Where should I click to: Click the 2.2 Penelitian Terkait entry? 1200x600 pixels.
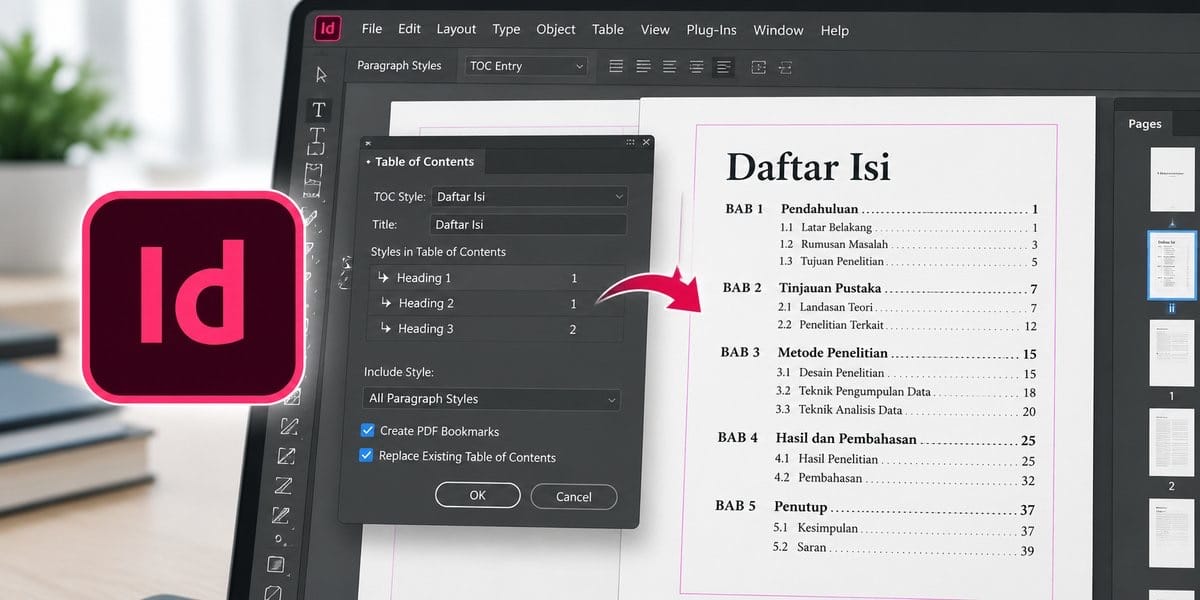(907, 326)
